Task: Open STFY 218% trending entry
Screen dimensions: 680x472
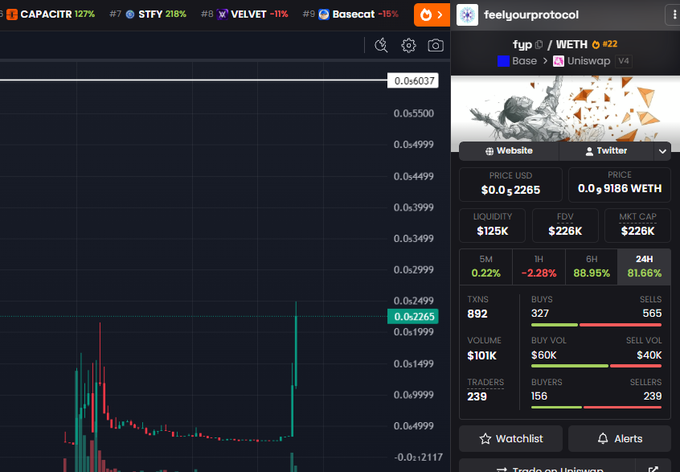Action: pyautogui.click(x=148, y=14)
